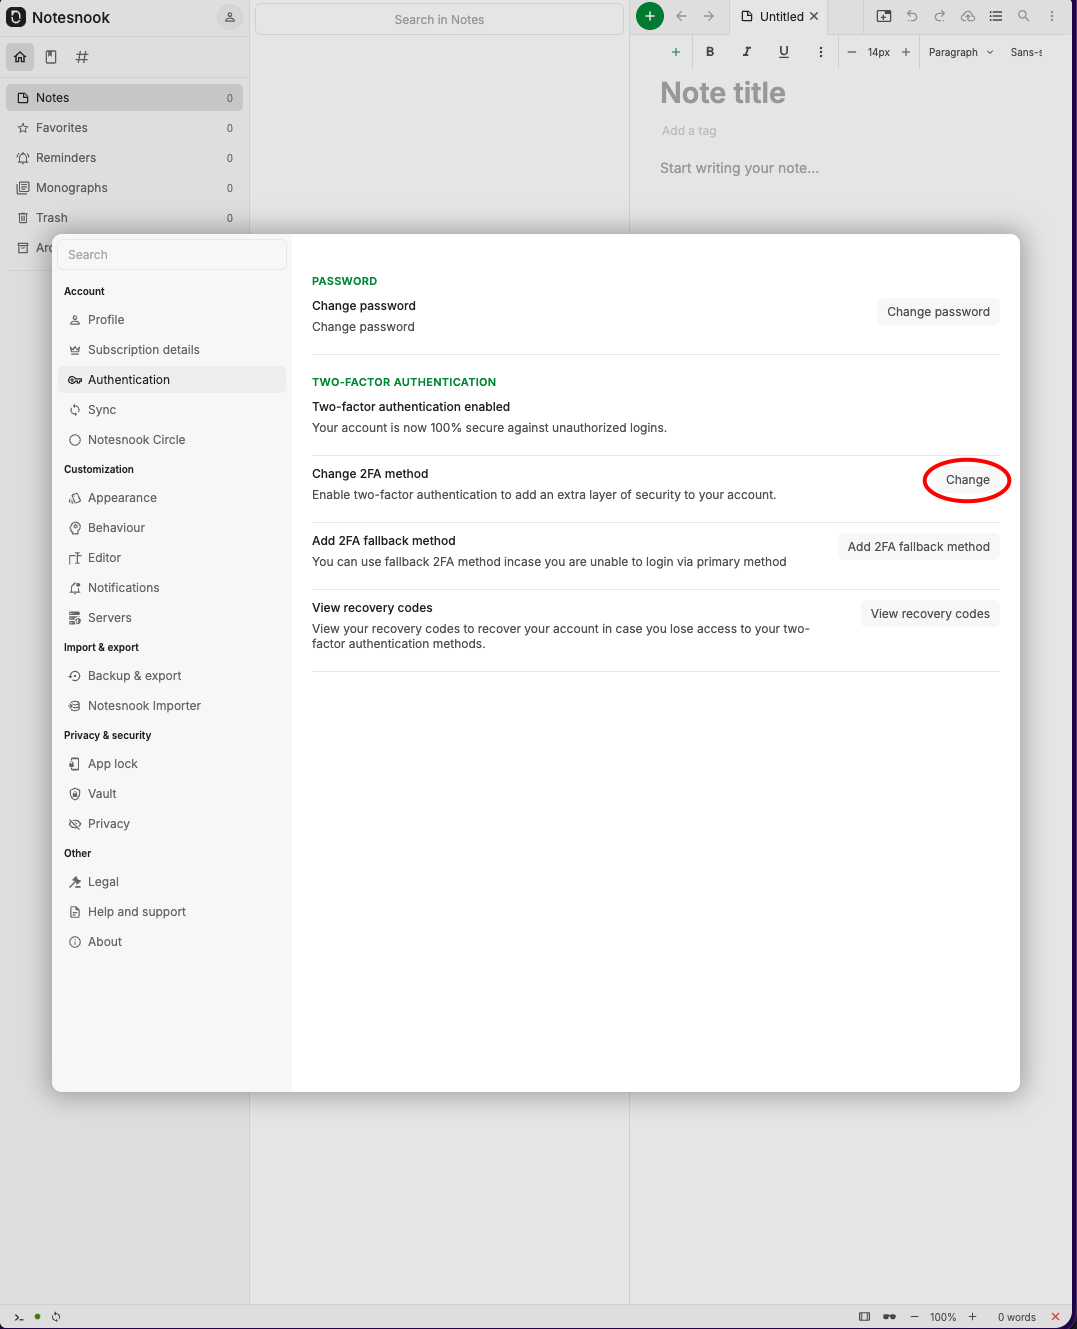Open About settings
The width and height of the screenshot is (1077, 1329).
pyautogui.click(x=172, y=942)
